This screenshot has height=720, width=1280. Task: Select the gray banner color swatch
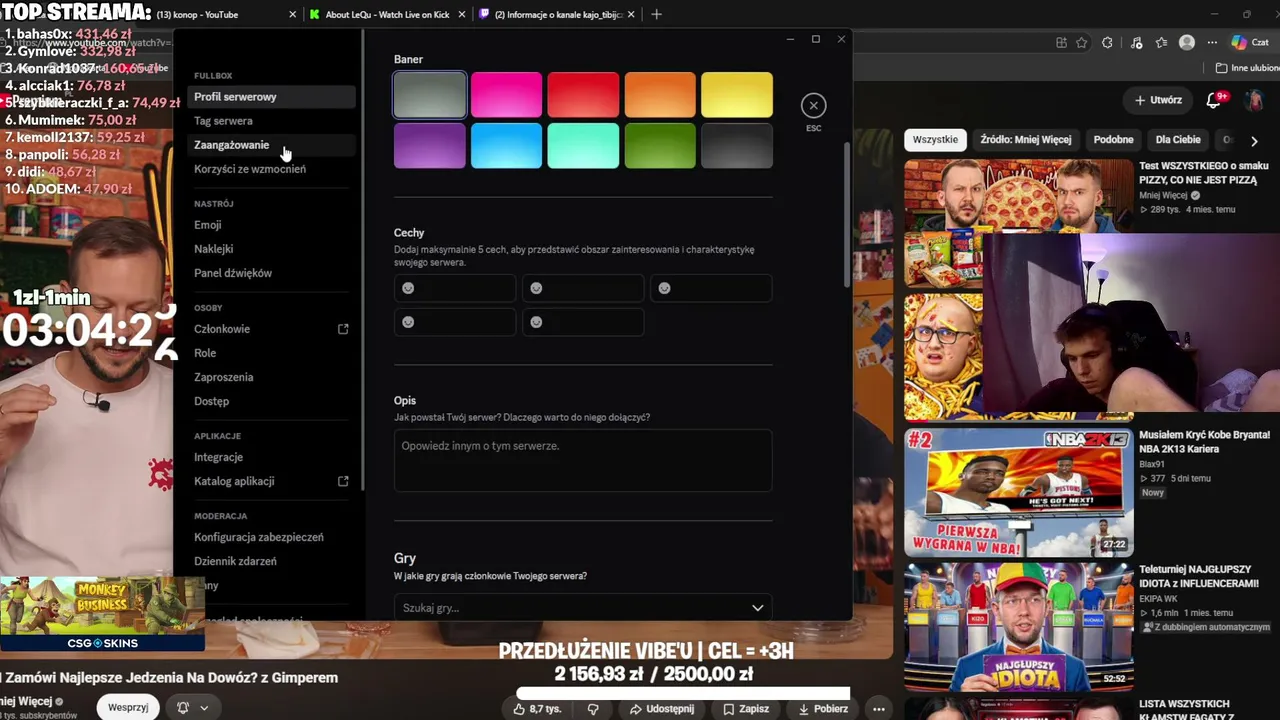pos(430,95)
